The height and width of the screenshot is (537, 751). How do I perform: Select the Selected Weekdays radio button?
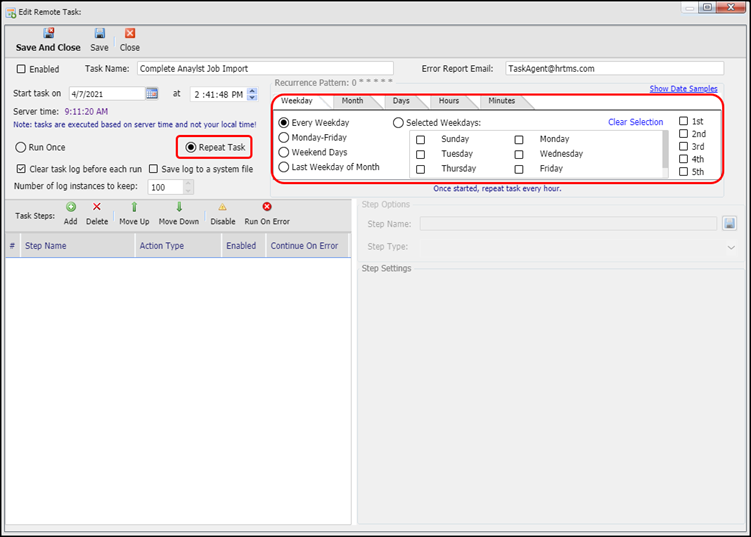[x=398, y=123]
